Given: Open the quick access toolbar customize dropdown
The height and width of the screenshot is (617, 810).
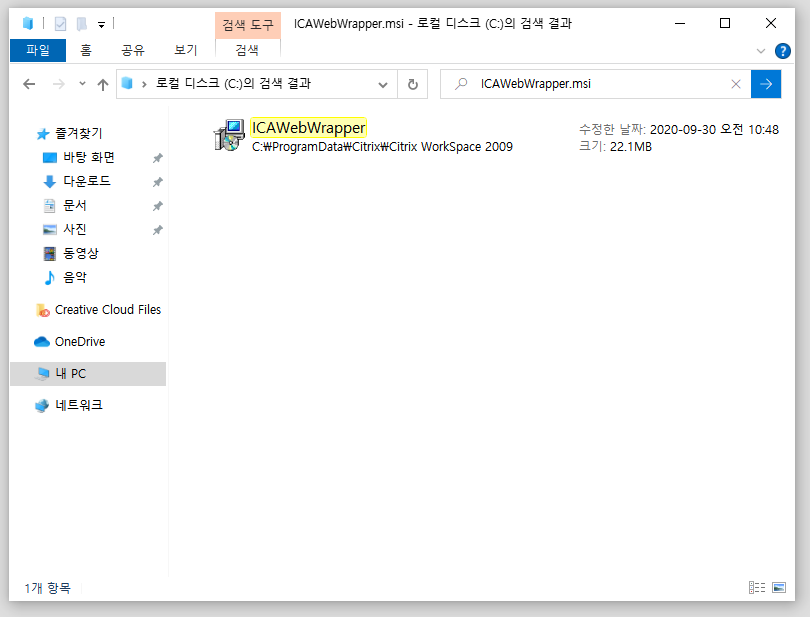Looking at the screenshot, I should [101, 24].
